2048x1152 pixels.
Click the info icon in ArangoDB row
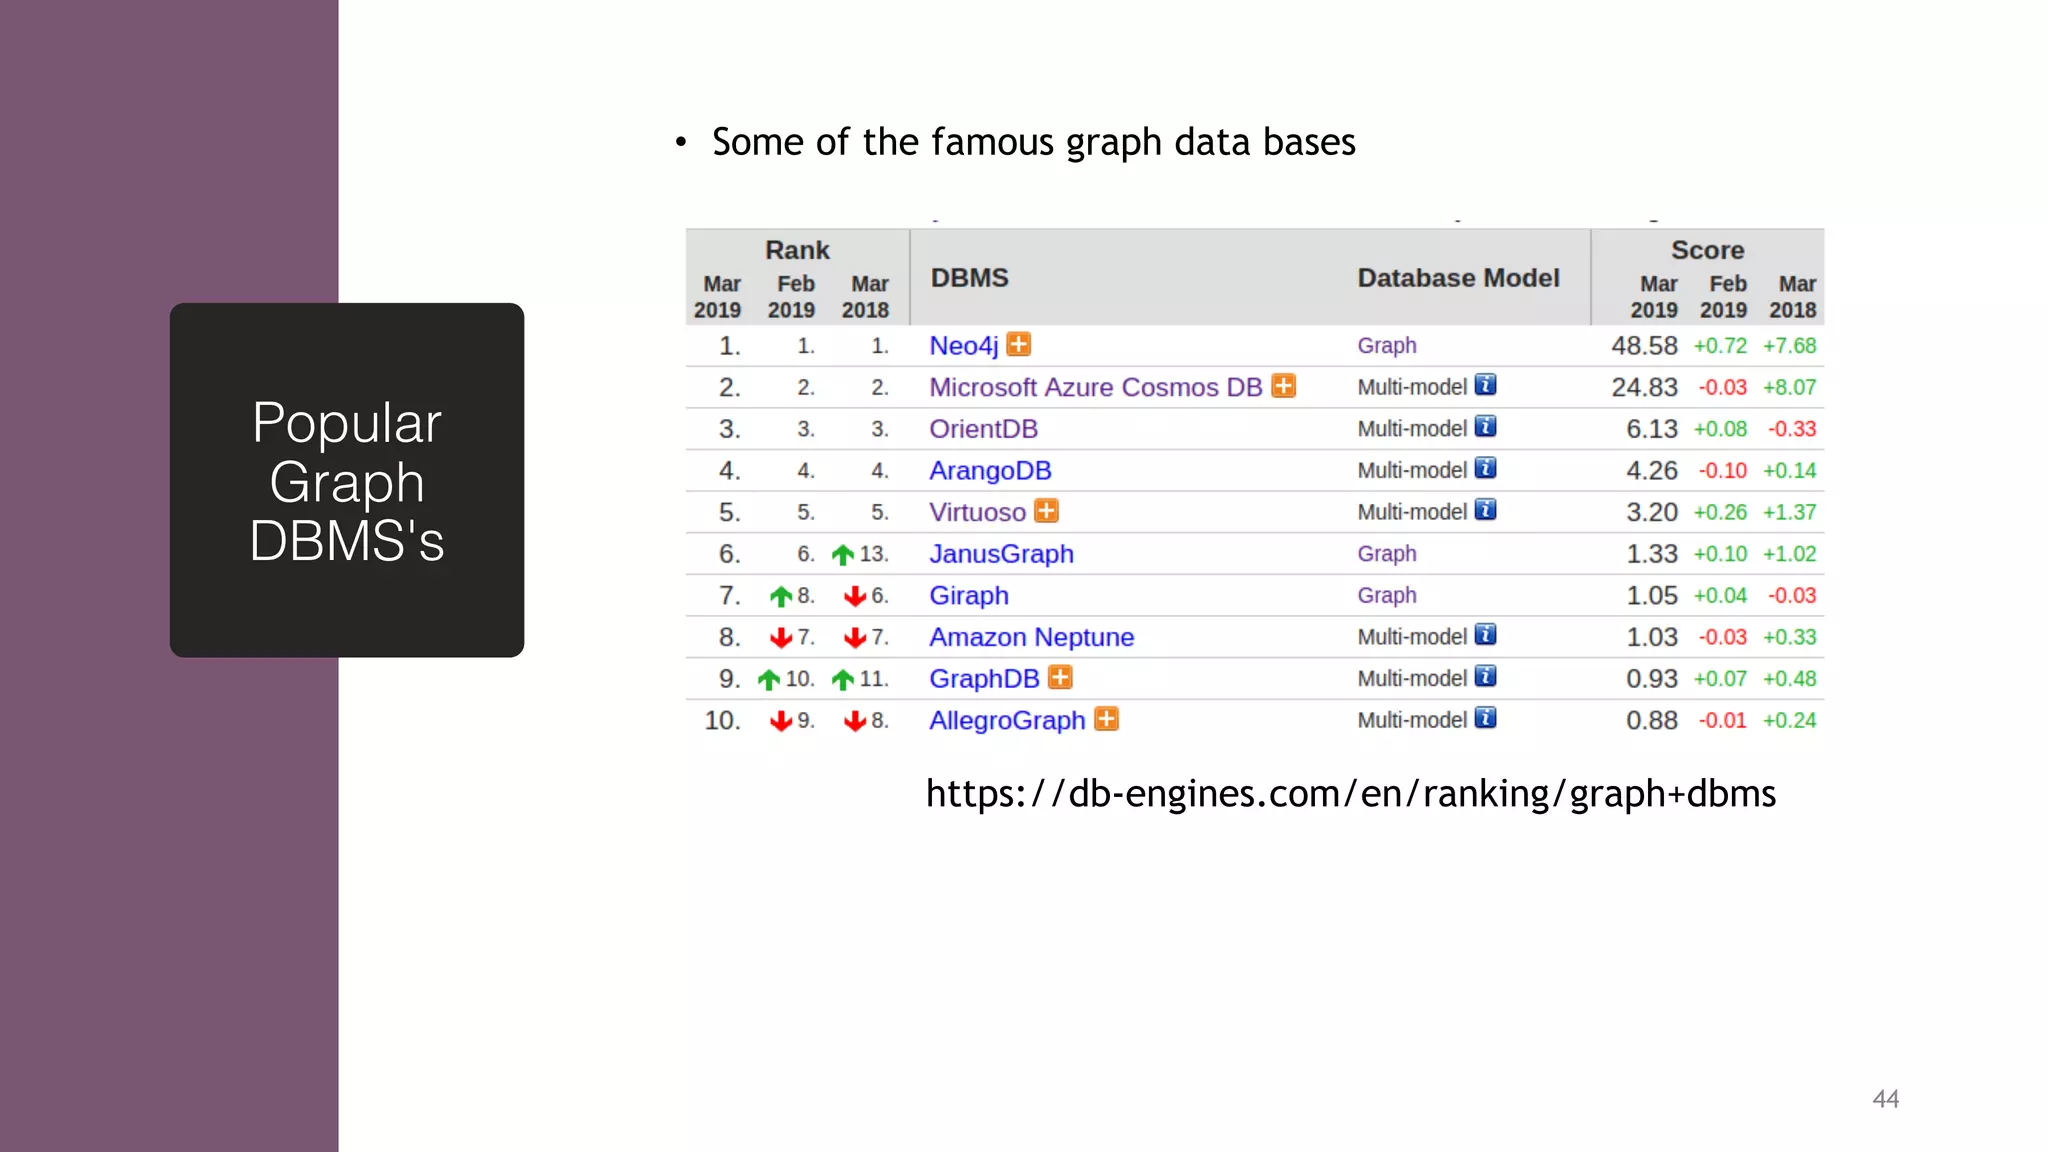(1485, 469)
